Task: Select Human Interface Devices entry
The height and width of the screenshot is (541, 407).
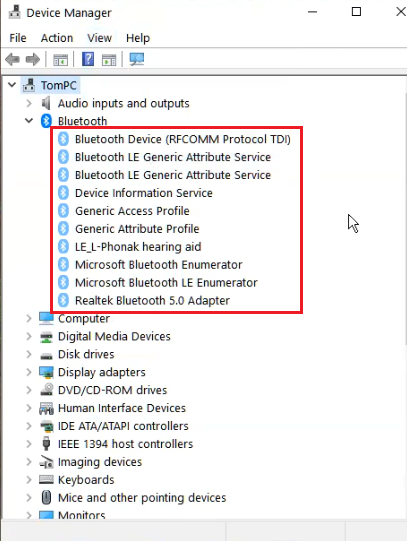Action: [x=122, y=408]
